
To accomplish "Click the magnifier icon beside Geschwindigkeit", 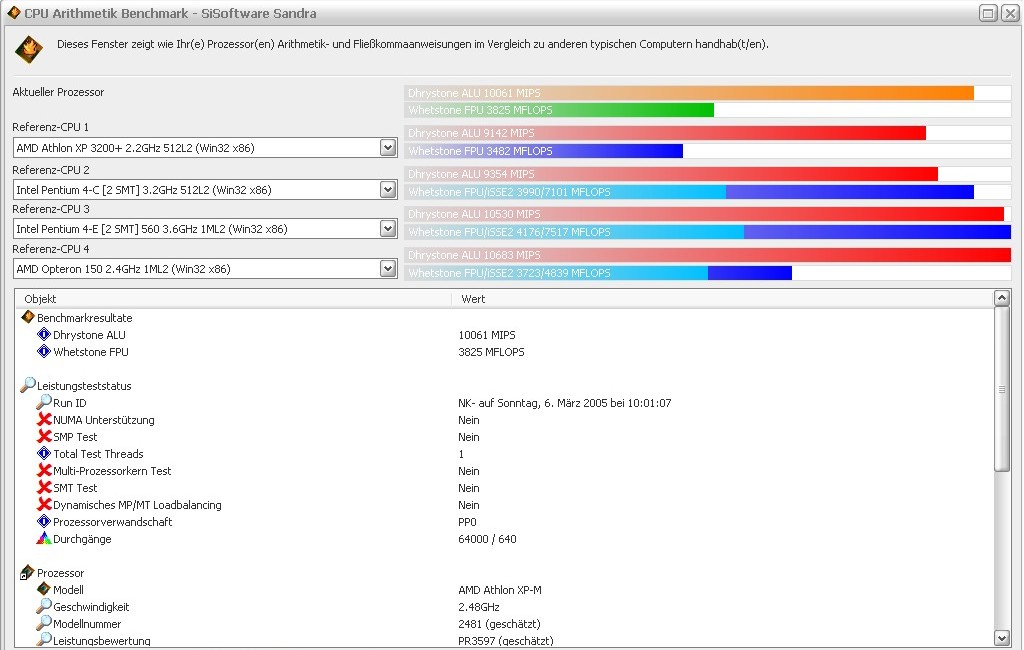I will pyautogui.click(x=44, y=606).
